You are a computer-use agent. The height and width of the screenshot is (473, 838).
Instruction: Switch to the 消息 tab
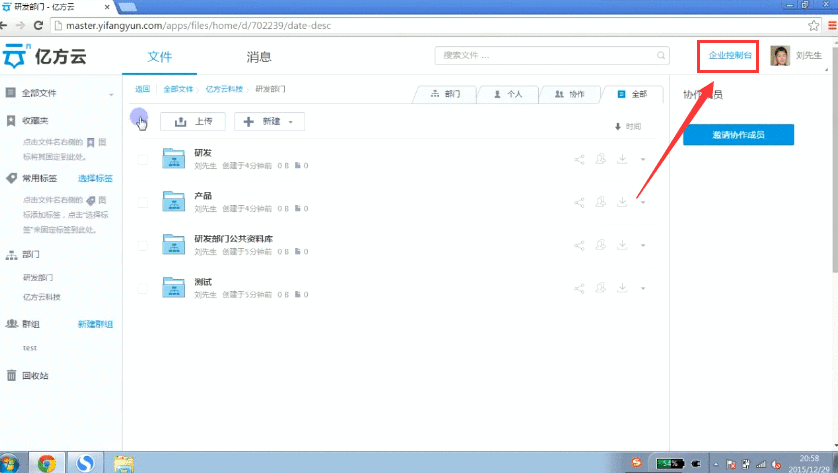[x=259, y=57]
